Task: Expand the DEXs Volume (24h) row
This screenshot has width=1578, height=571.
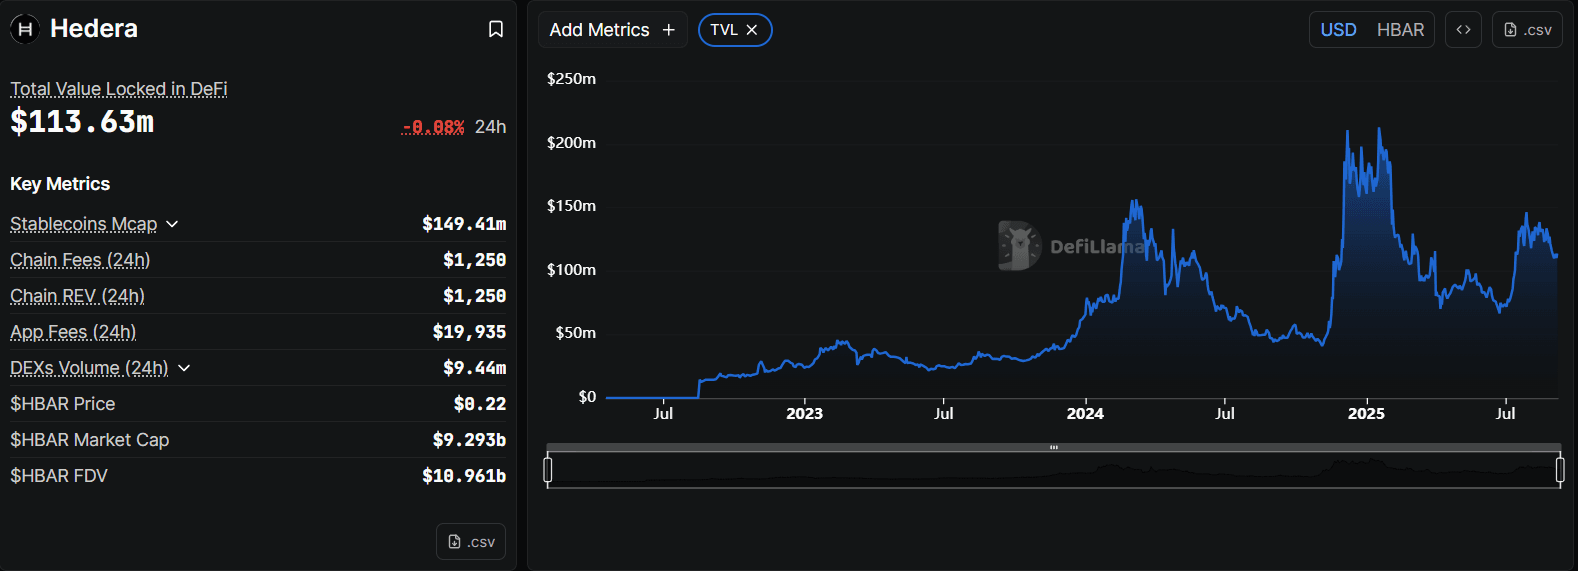Action: pos(184,368)
